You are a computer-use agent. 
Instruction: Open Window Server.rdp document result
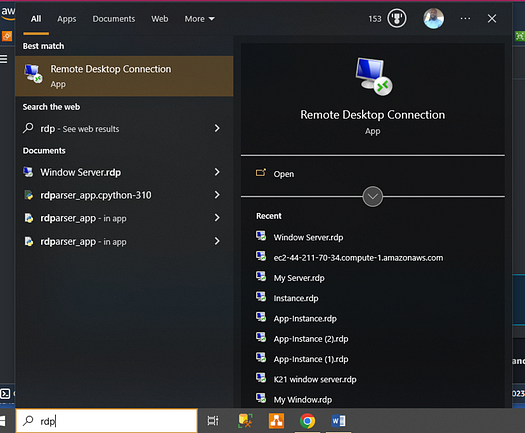click(124, 172)
